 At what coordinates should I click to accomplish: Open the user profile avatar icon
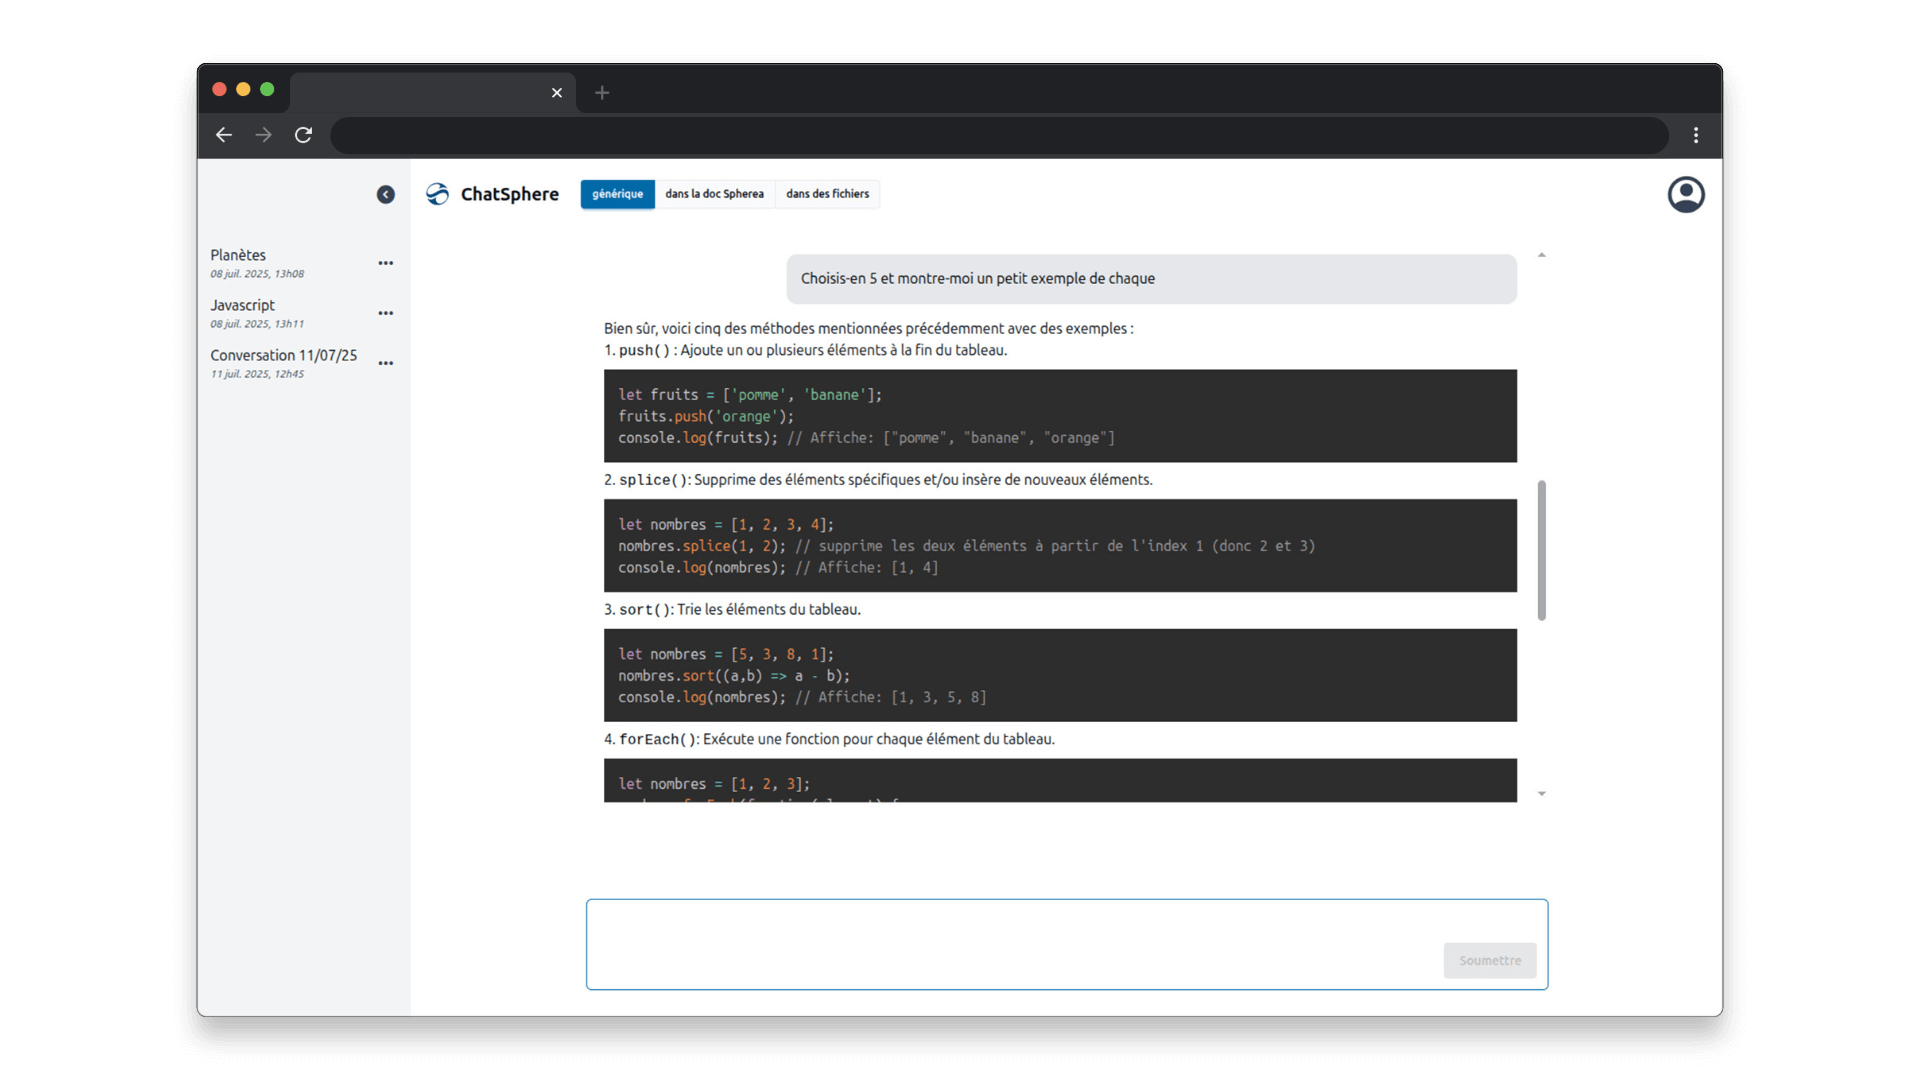[1685, 194]
